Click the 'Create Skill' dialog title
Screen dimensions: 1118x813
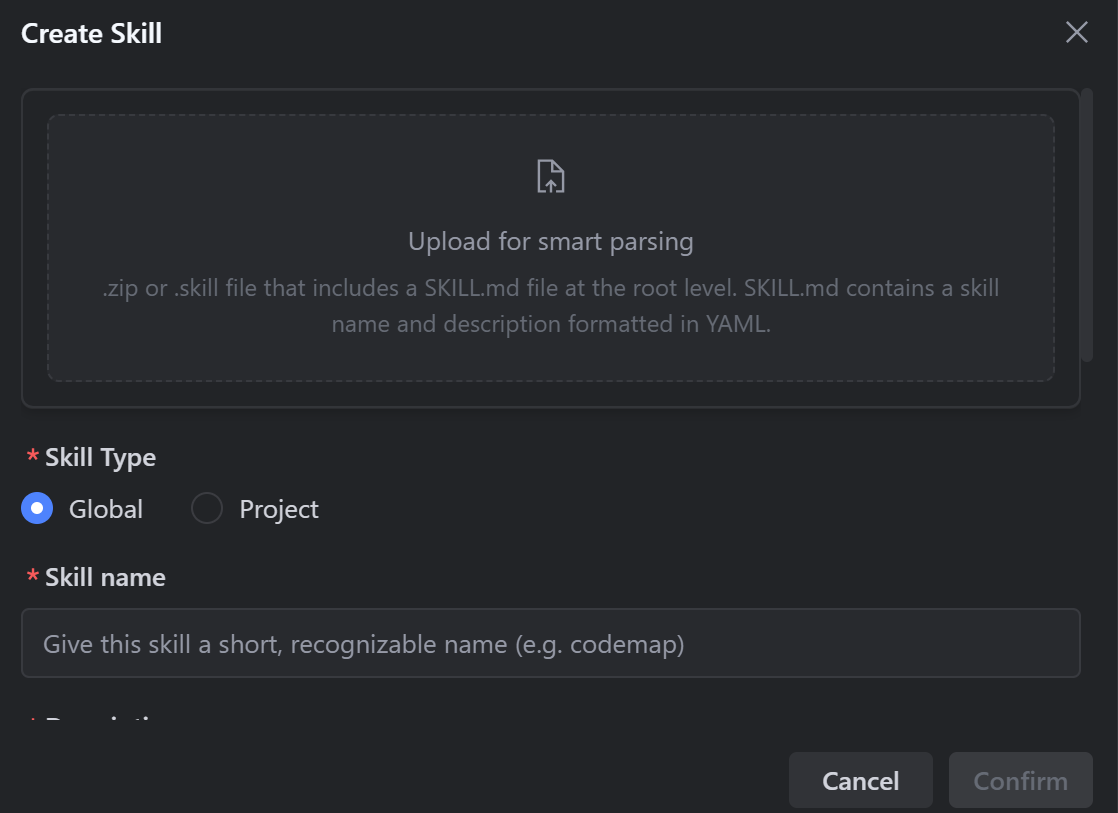91,34
